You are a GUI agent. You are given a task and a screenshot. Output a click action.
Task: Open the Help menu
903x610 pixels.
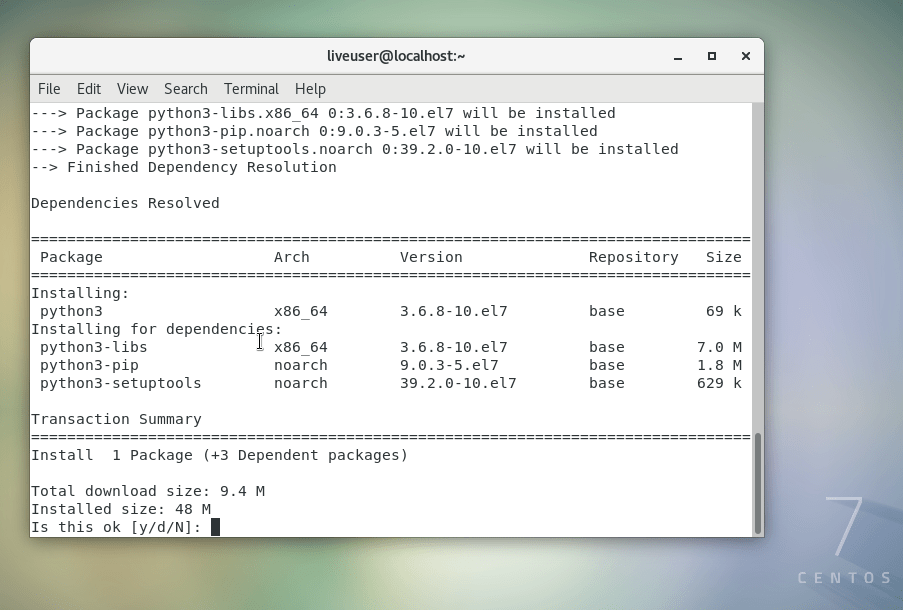[310, 89]
